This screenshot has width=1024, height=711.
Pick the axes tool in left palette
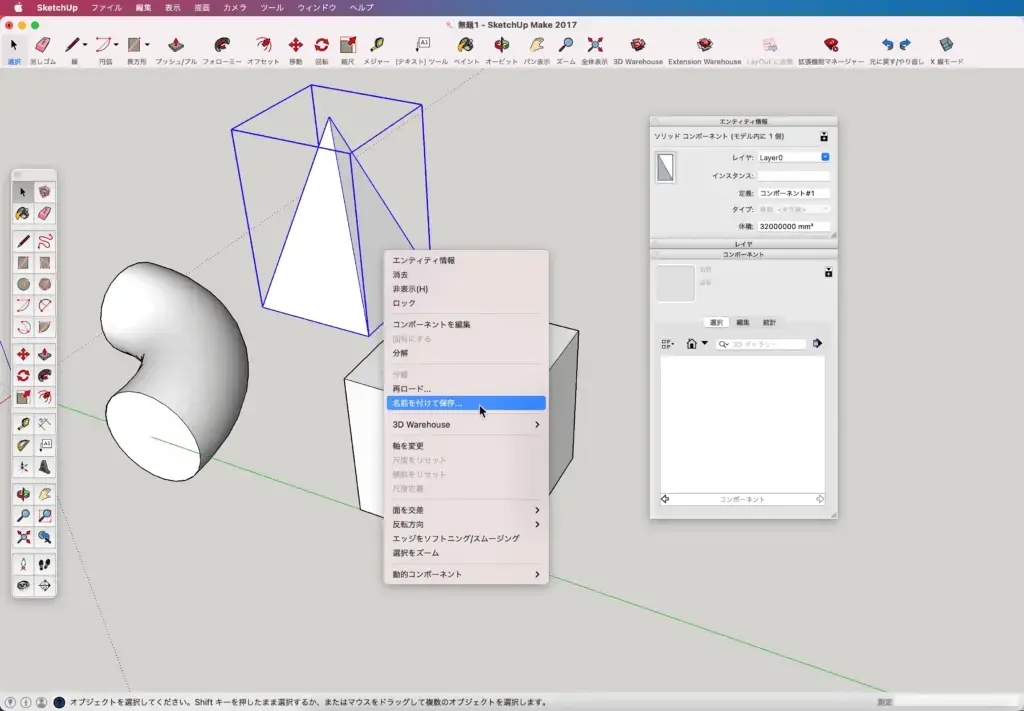[x=24, y=467]
